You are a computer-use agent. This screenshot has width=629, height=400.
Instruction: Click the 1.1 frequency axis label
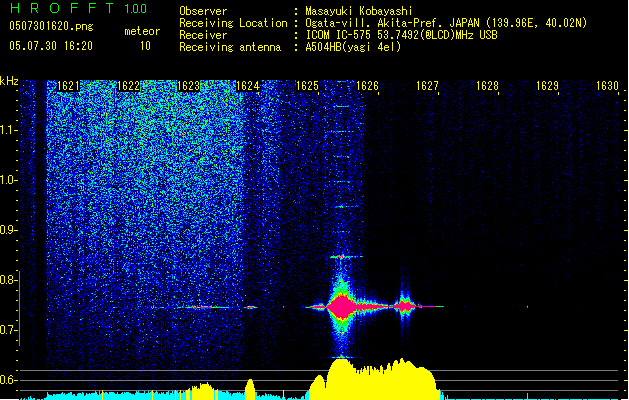tap(8, 130)
